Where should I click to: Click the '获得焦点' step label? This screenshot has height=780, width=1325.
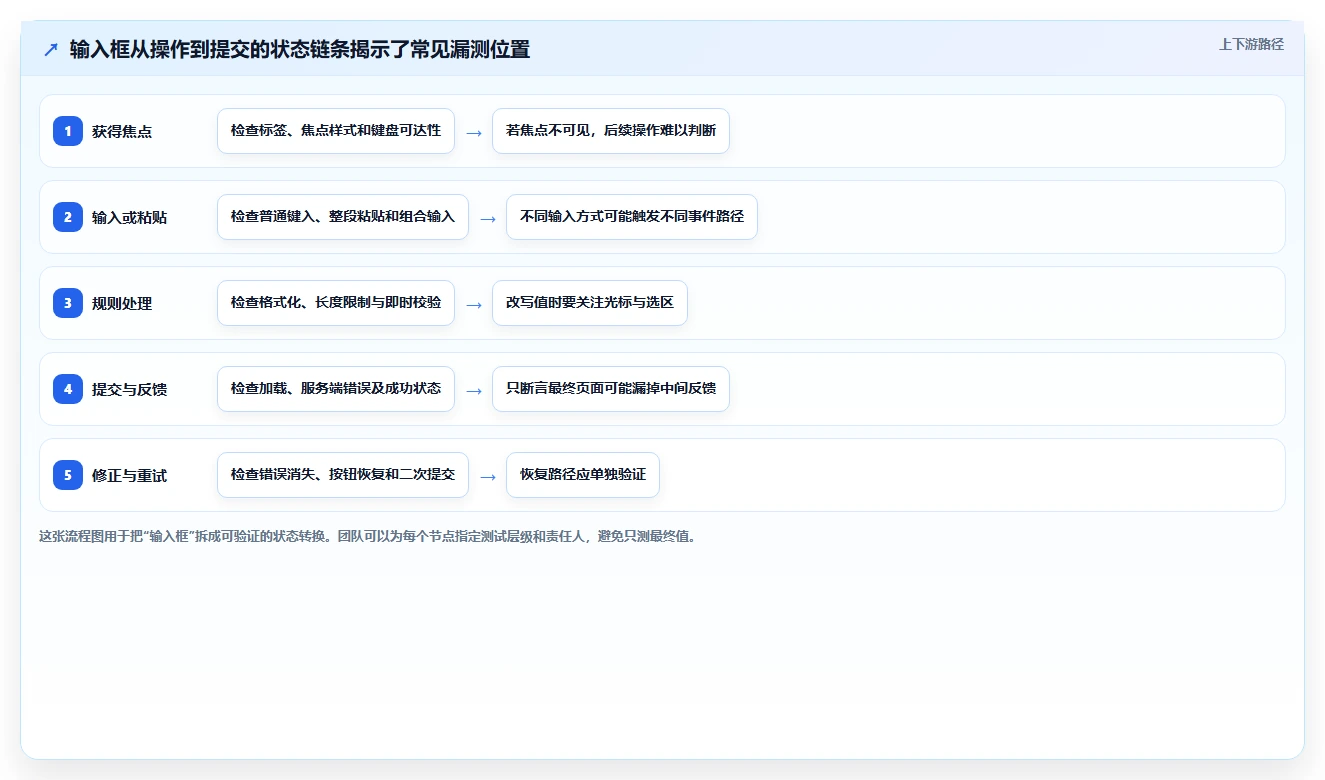[x=122, y=131]
